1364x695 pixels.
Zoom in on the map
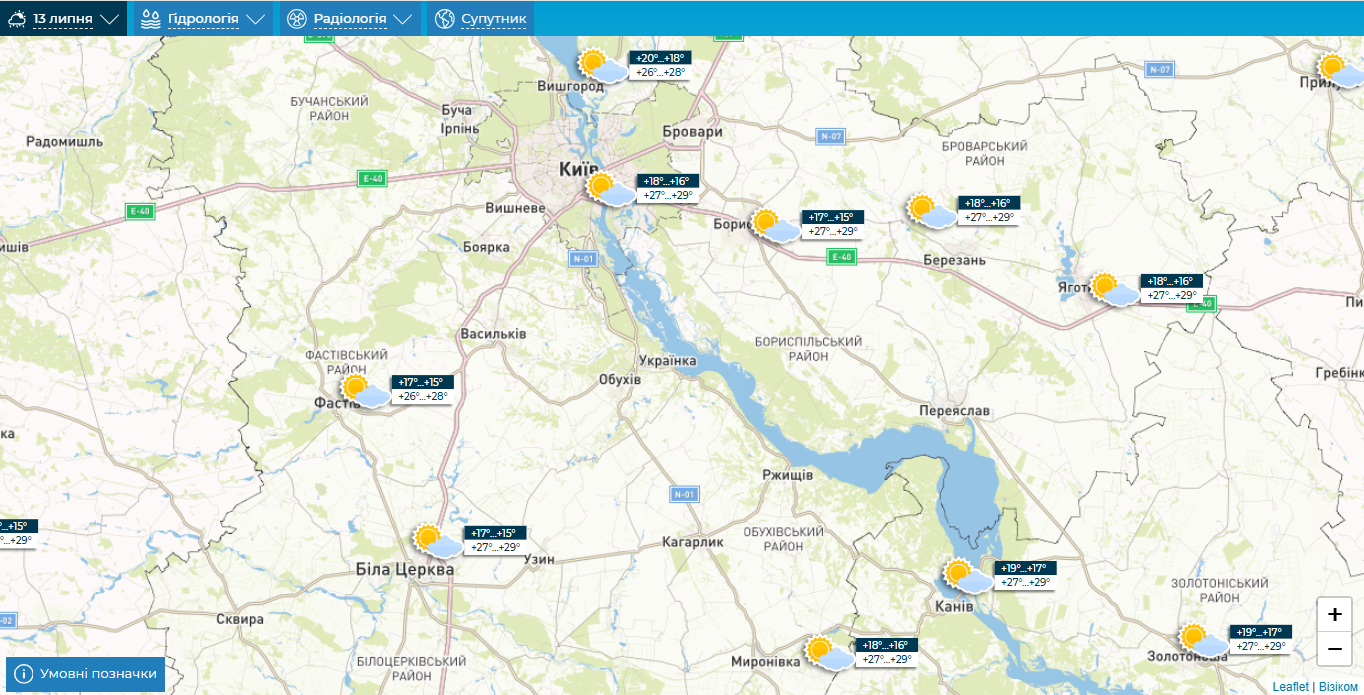[x=1334, y=614]
